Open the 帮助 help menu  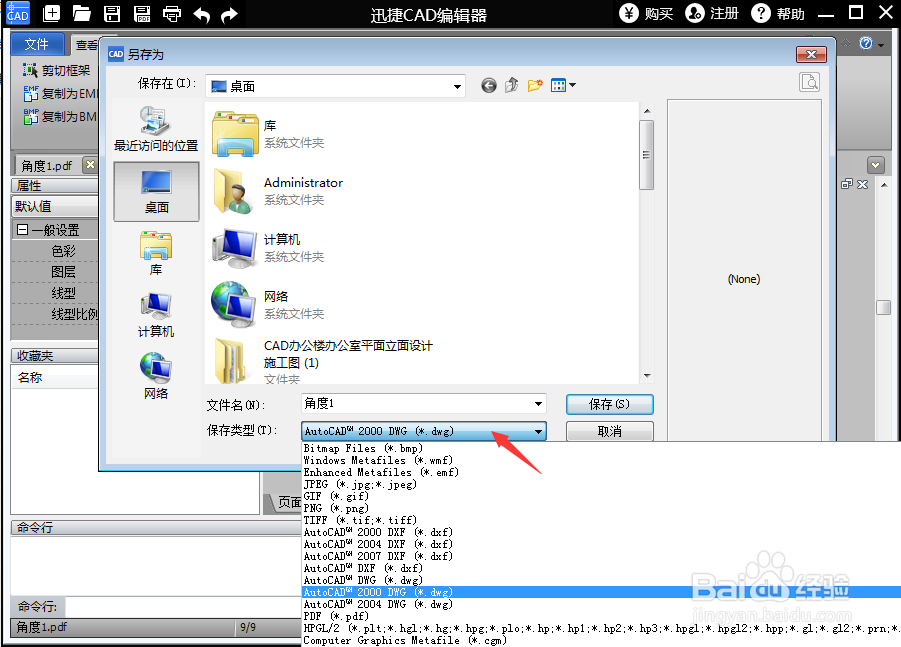[x=778, y=13]
